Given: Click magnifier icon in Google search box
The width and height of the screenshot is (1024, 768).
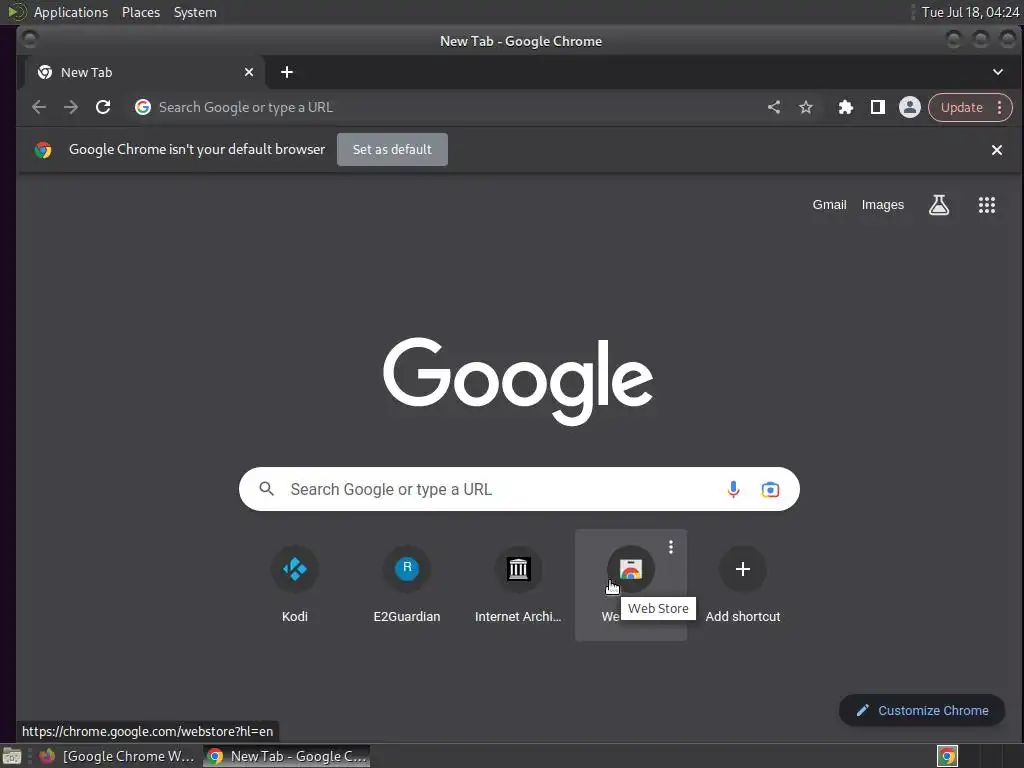Looking at the screenshot, I should click(x=266, y=488).
